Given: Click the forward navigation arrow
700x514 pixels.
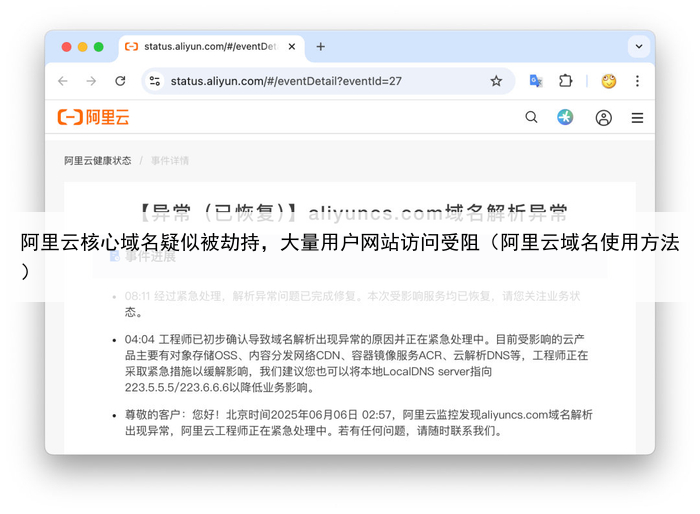Looking at the screenshot, I should pyautogui.click(x=91, y=81).
